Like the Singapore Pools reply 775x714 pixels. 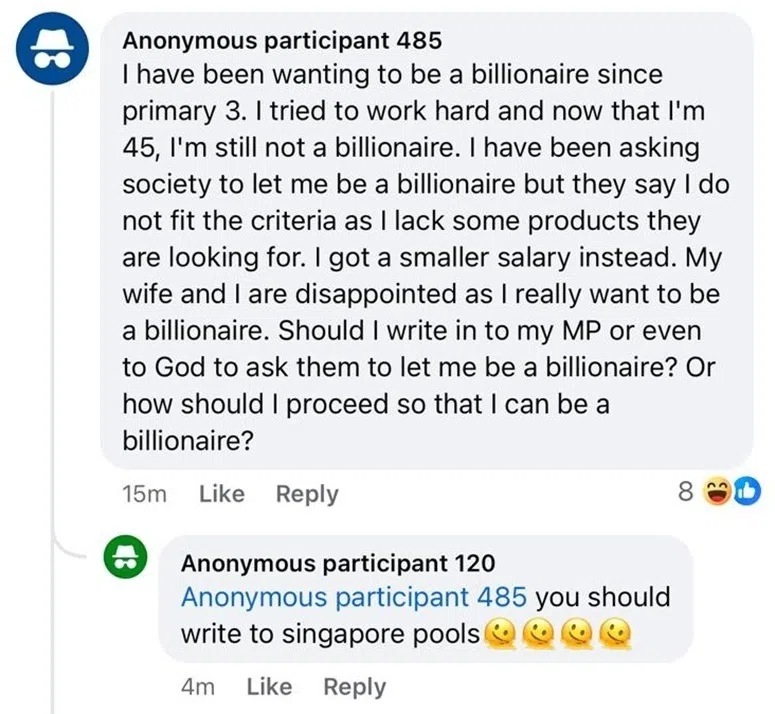coord(269,687)
